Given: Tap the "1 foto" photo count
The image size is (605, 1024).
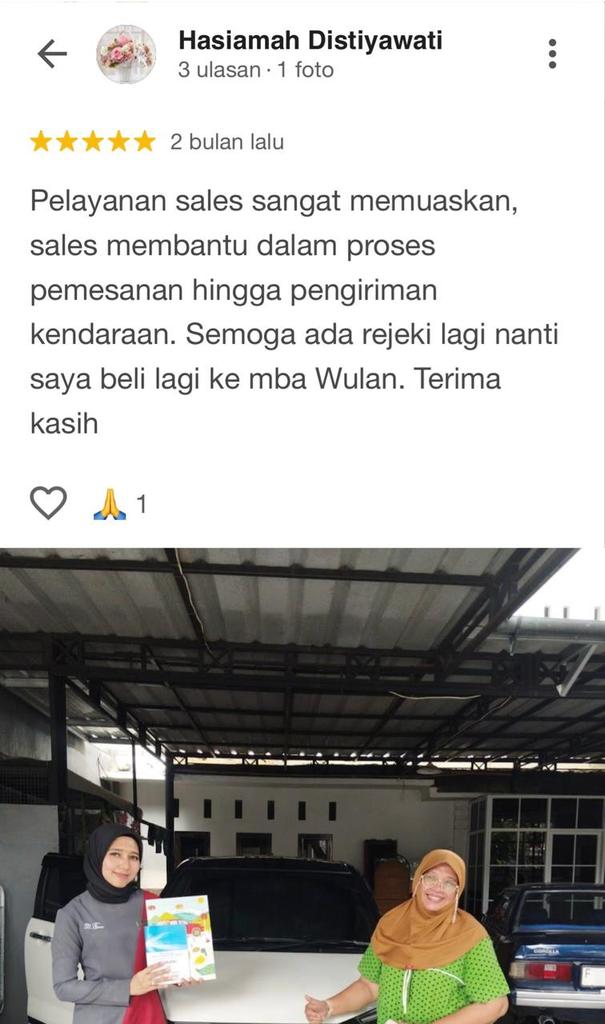Looking at the screenshot, I should pos(305,70).
